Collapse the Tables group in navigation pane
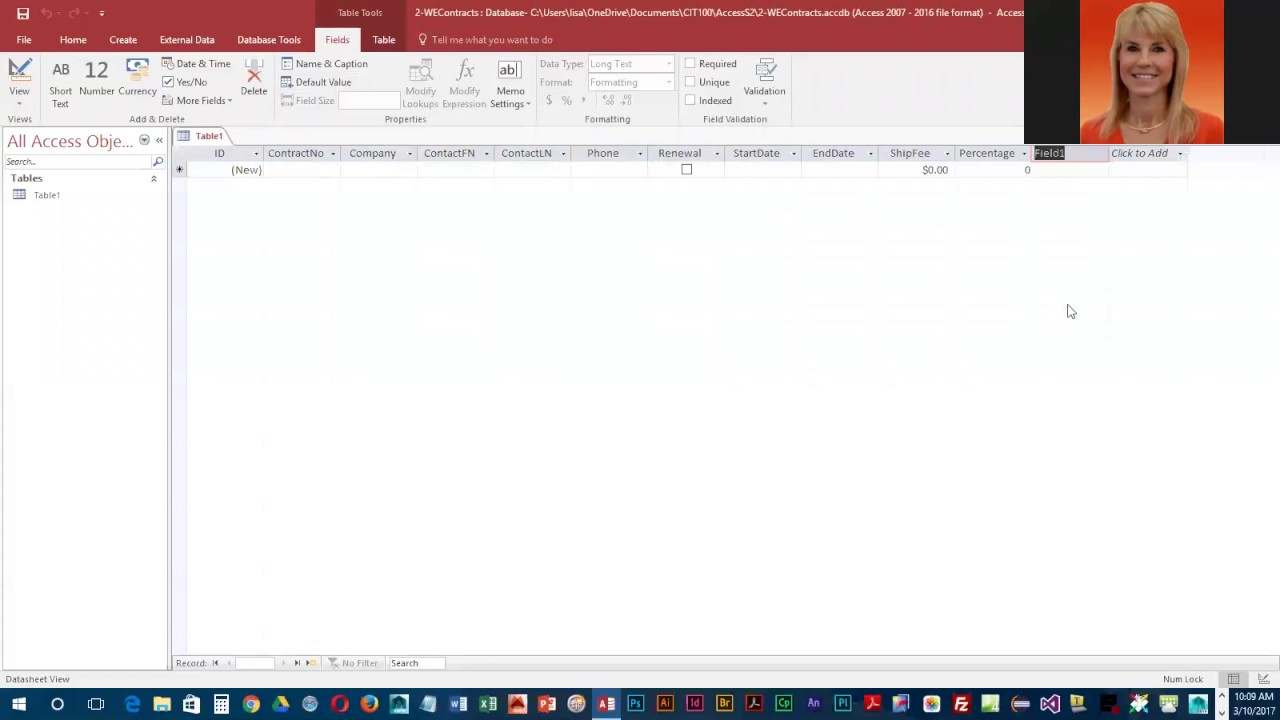The width and height of the screenshot is (1280, 720). click(x=154, y=179)
